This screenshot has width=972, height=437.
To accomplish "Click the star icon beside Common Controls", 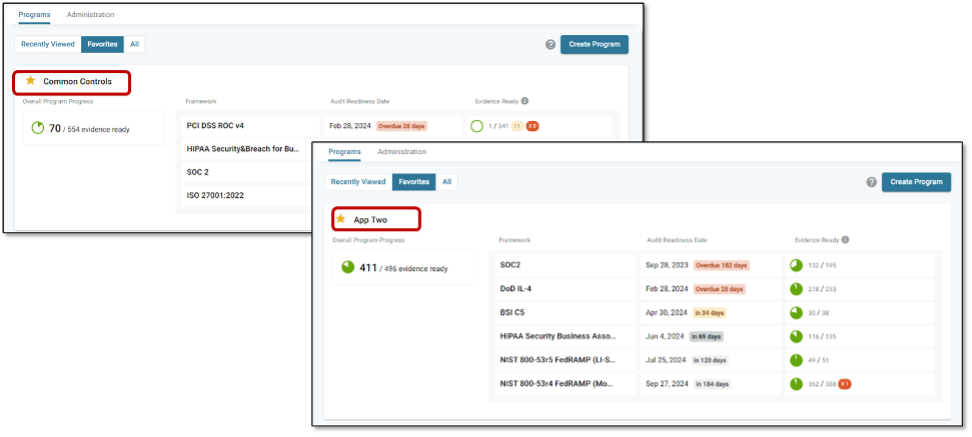I will click(30, 81).
